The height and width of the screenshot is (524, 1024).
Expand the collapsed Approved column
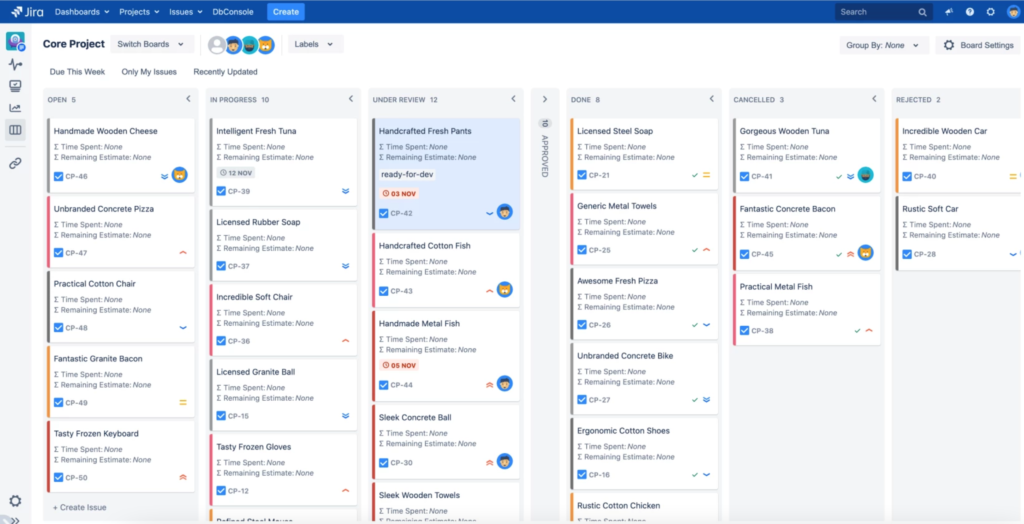545,100
